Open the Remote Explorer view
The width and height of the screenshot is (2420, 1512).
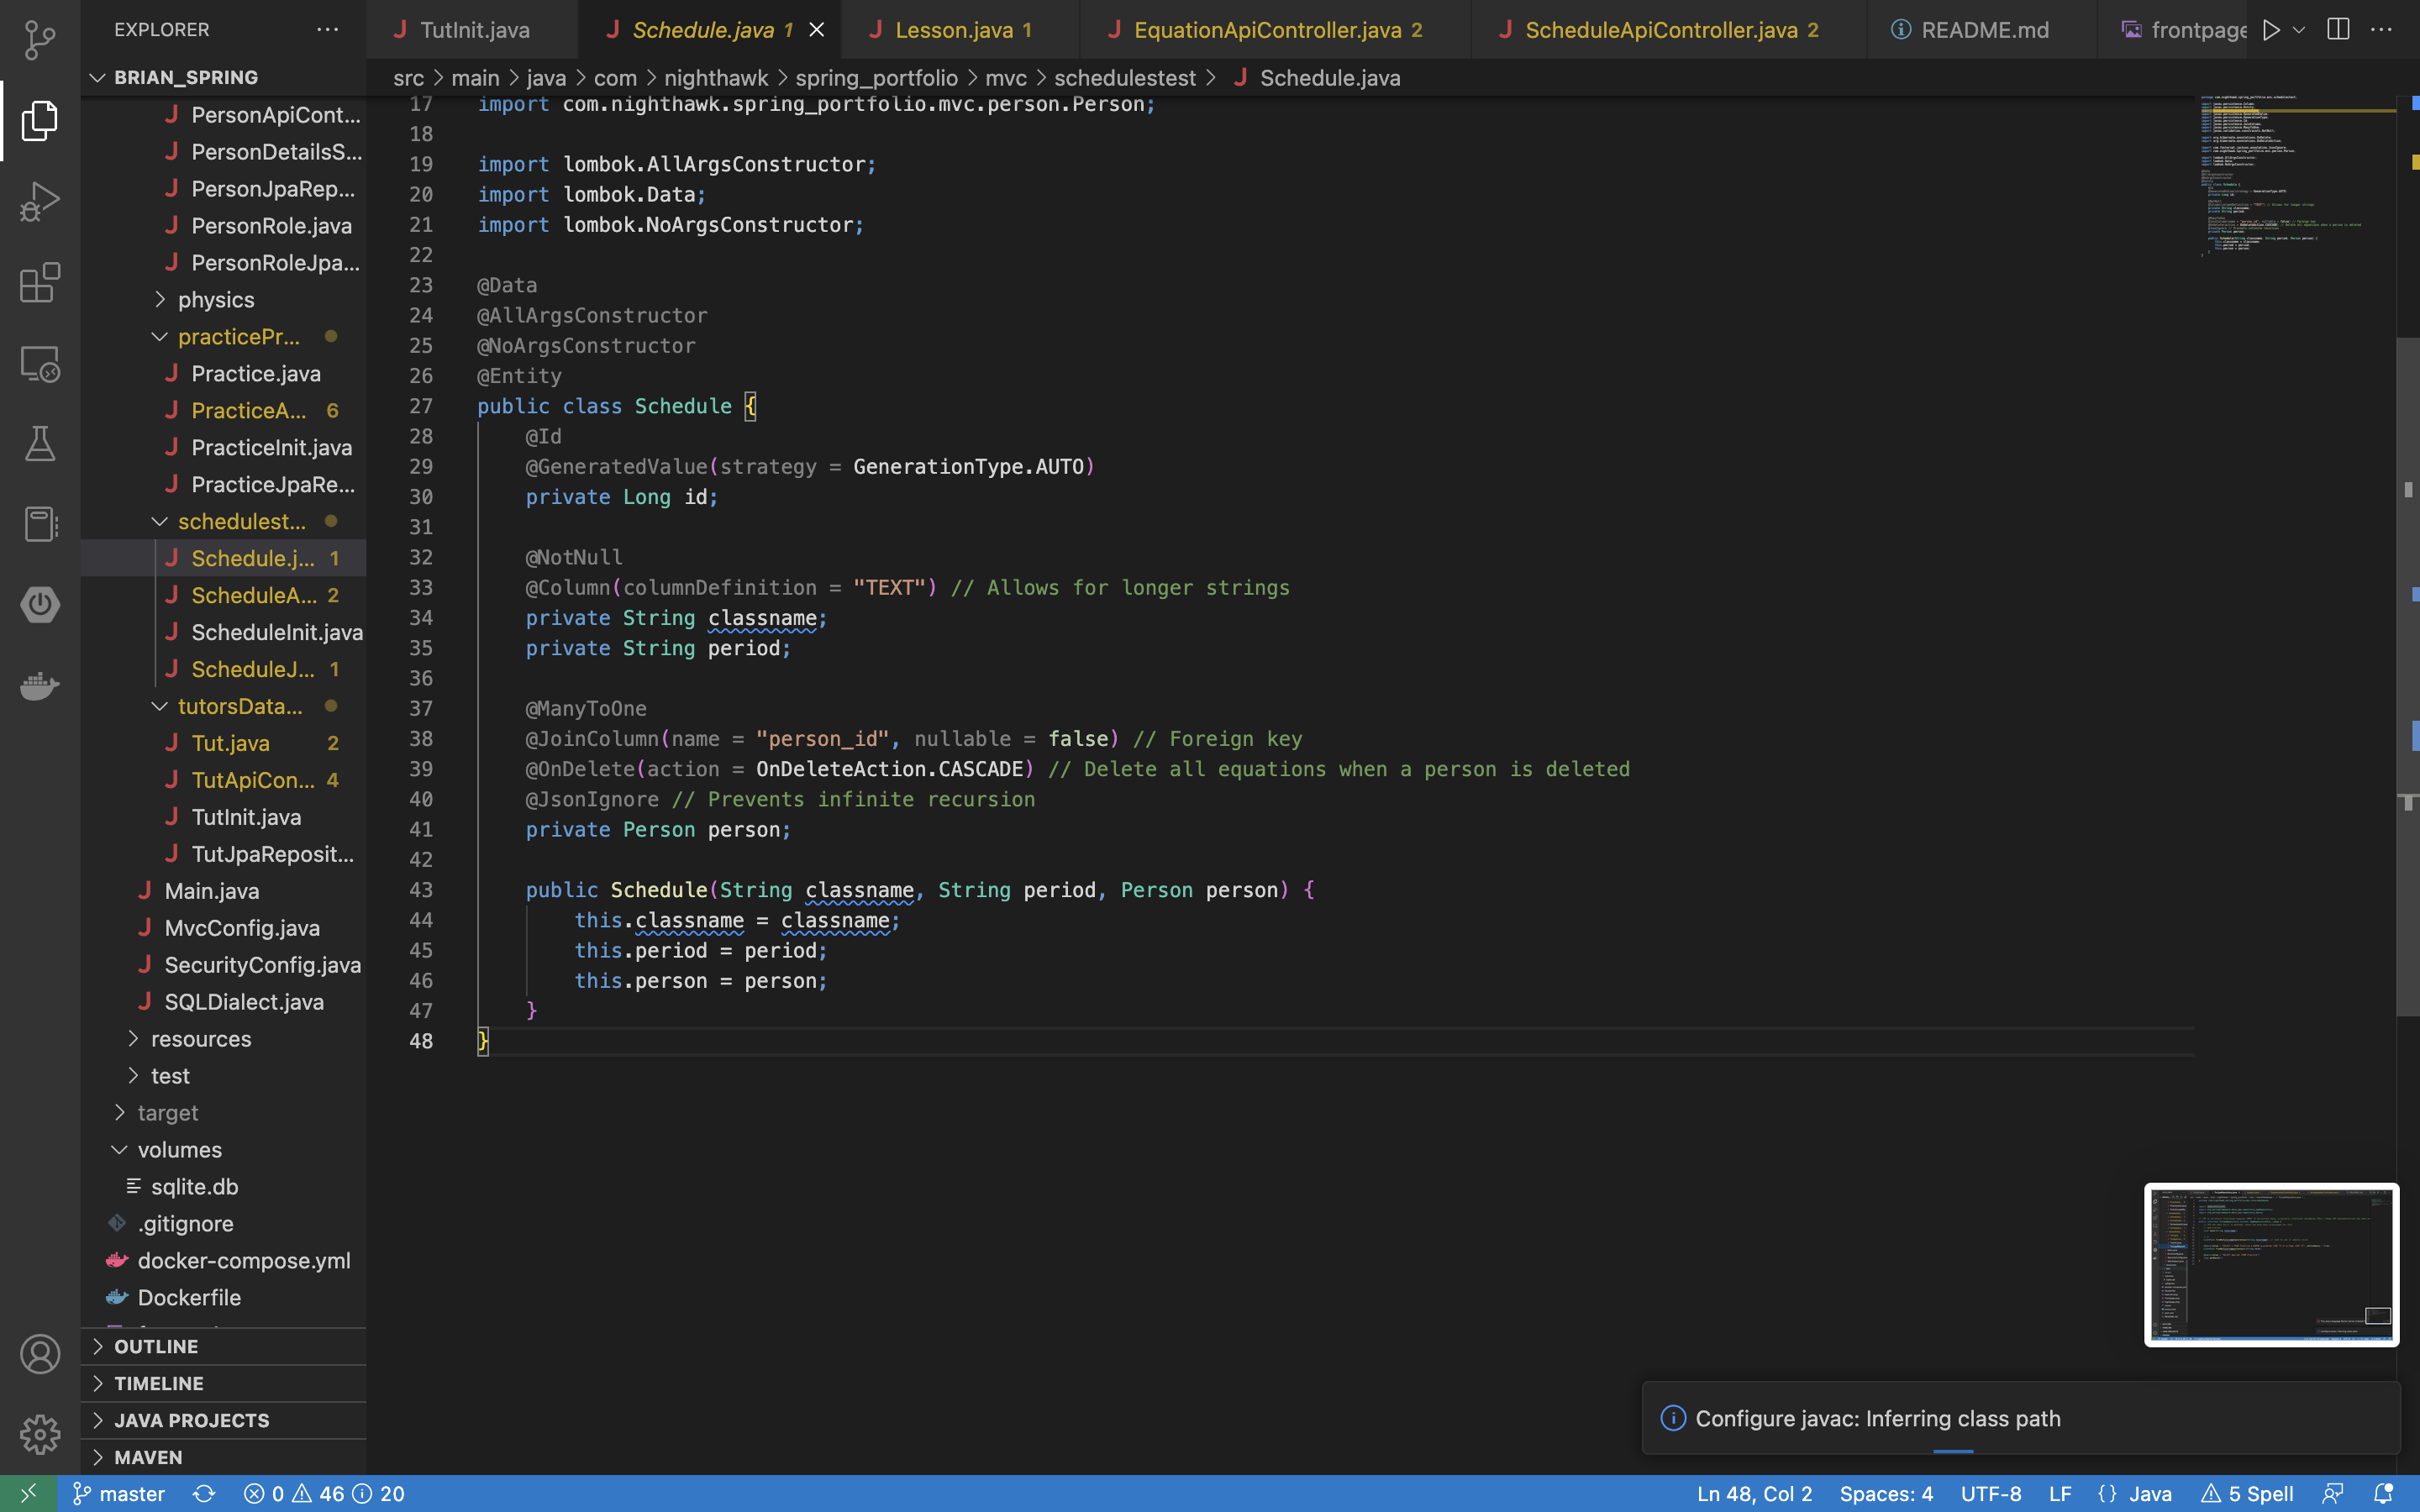[40, 363]
